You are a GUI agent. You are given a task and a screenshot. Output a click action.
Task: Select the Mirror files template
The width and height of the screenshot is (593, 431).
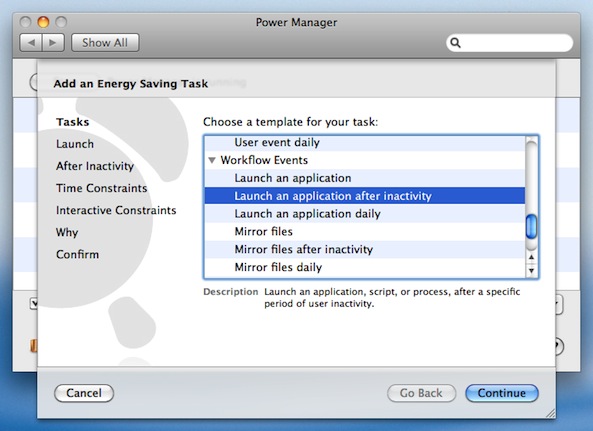pos(365,231)
